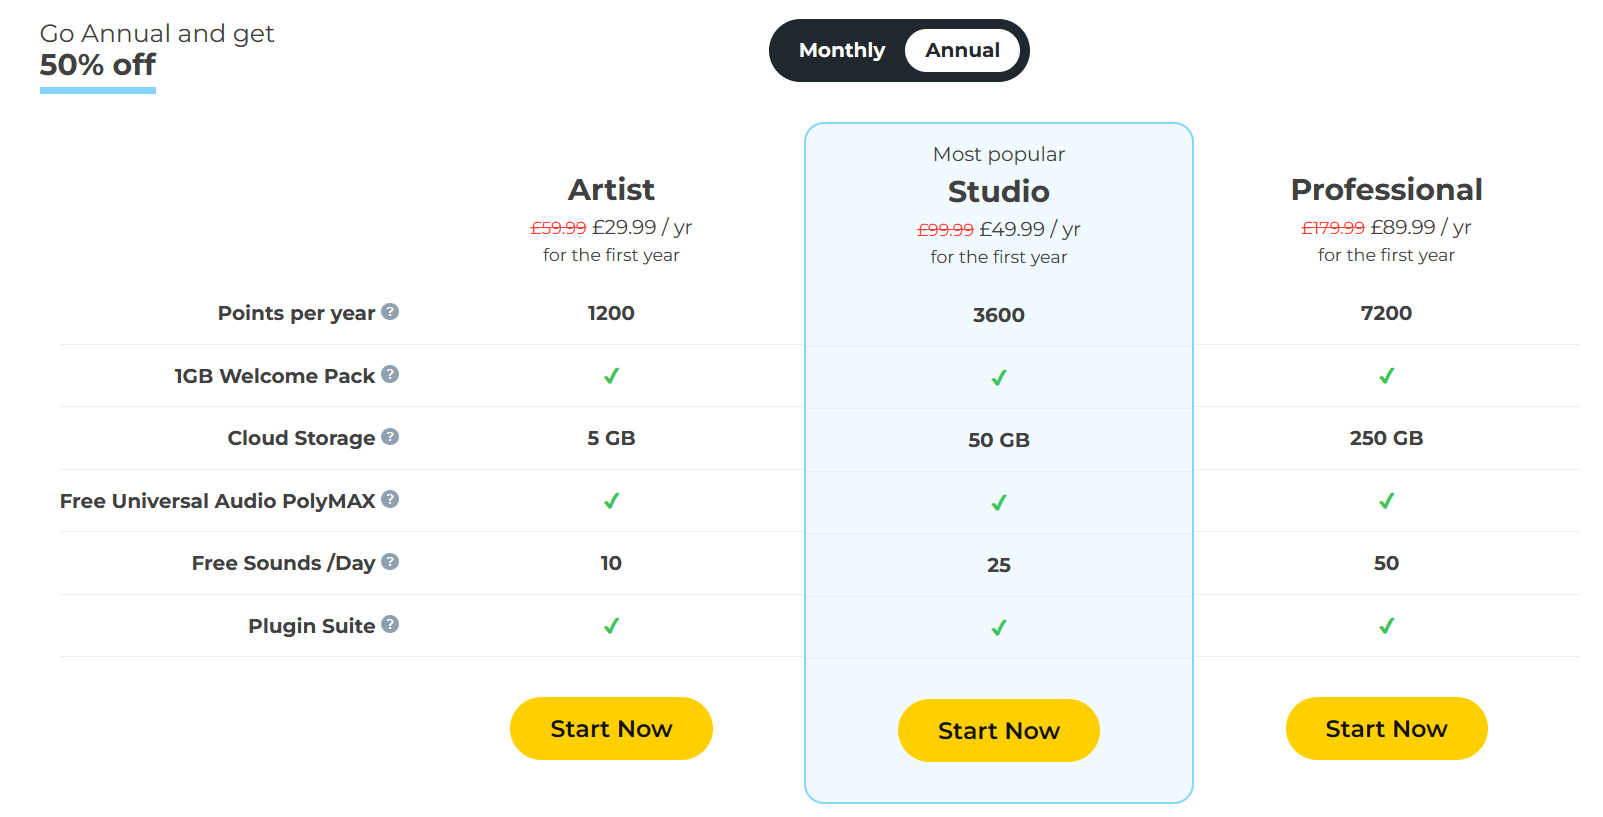
Task: Click the Studio plan heading
Action: pyautogui.click(x=998, y=191)
